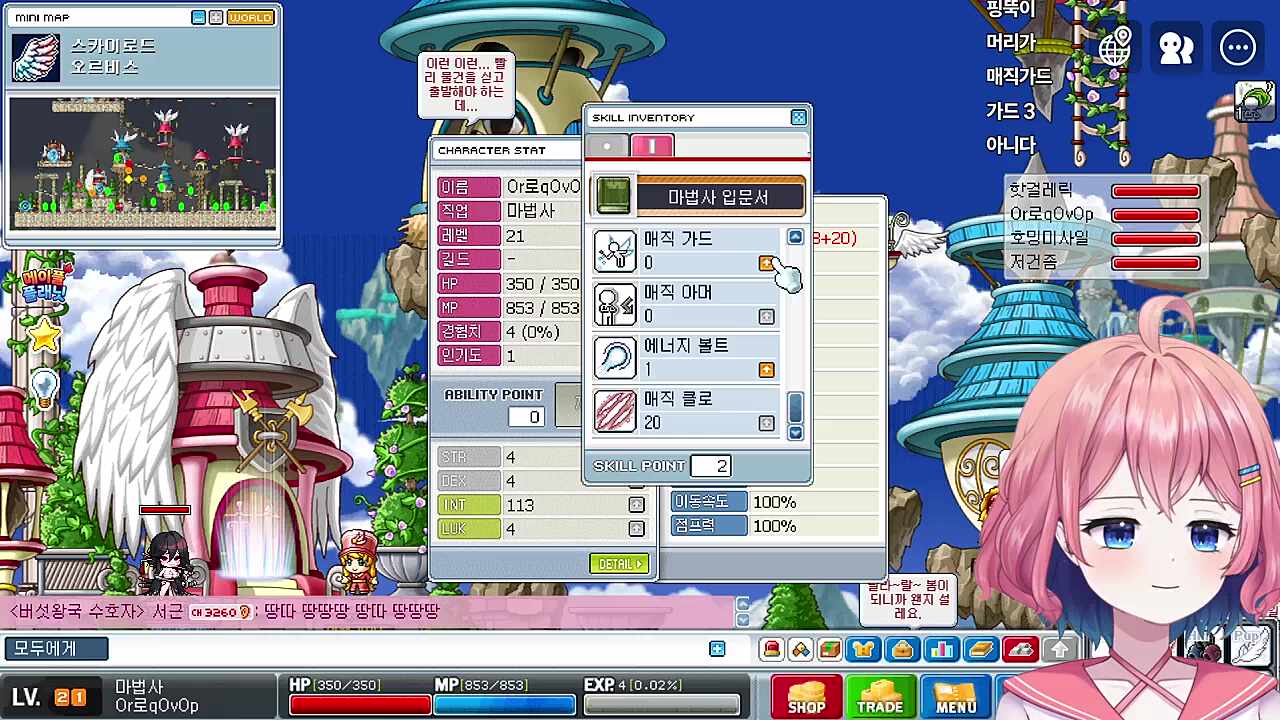
Task: Open the Trade market button
Action: pyautogui.click(x=880, y=696)
